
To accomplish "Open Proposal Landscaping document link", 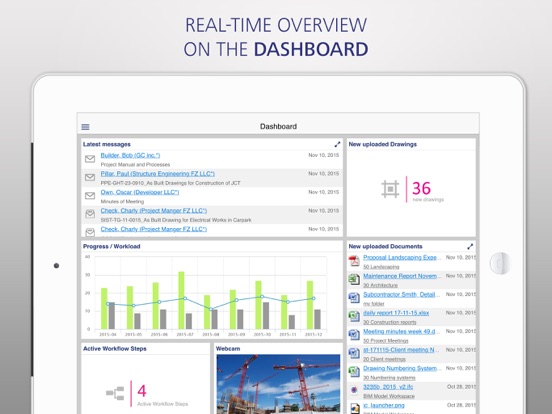I will point(402,258).
